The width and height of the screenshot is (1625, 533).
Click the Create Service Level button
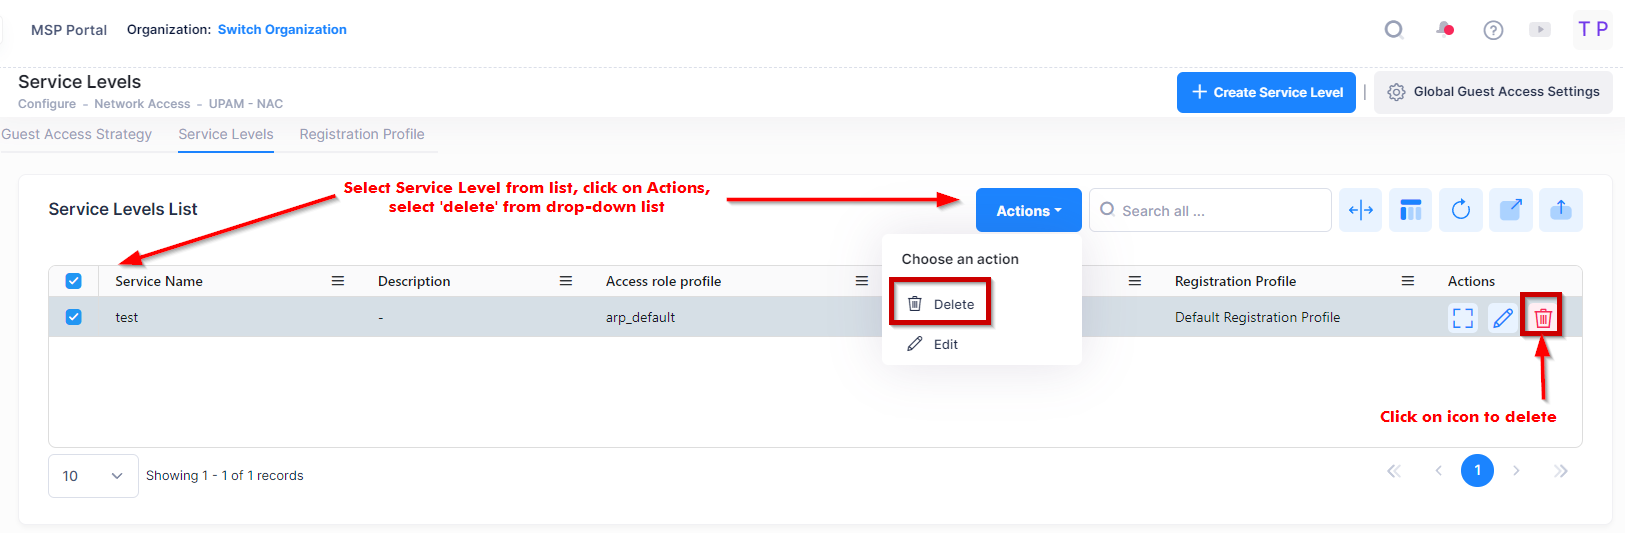coord(1266,92)
